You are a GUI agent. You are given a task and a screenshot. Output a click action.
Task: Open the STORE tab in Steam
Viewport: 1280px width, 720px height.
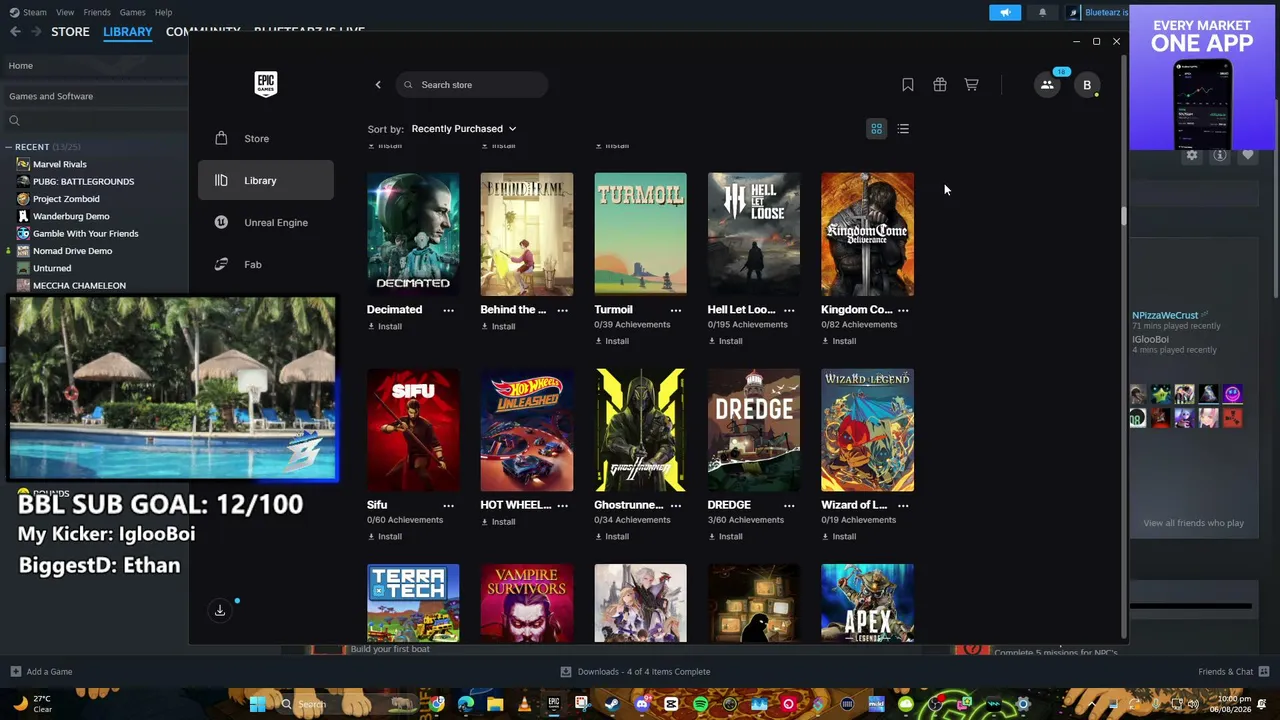(x=70, y=32)
